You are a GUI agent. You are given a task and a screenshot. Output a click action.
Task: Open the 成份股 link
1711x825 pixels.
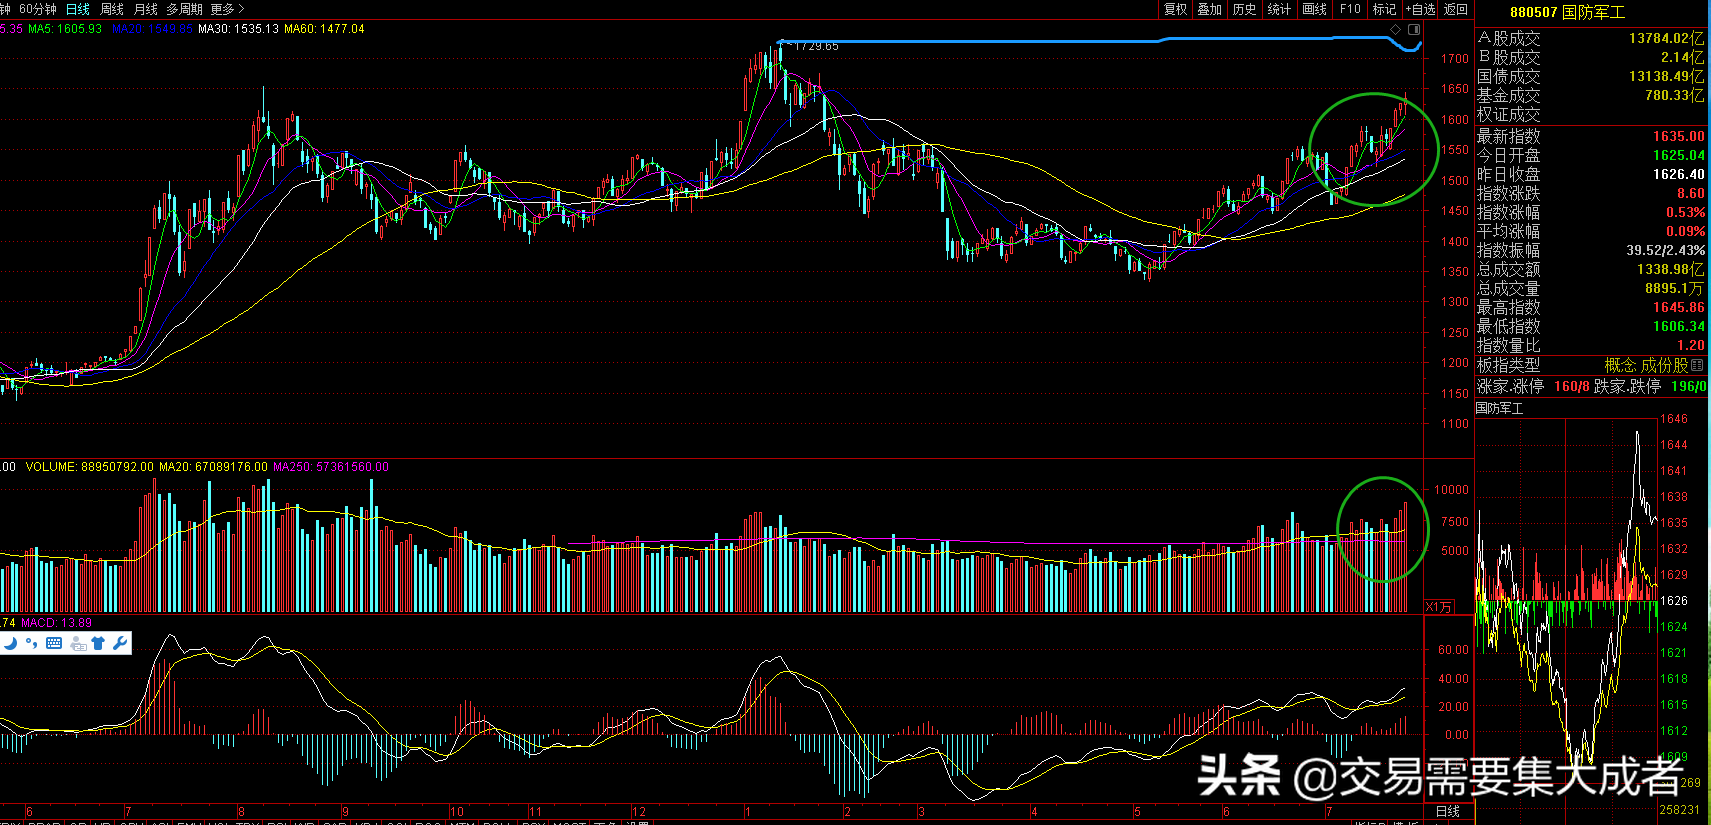1664,366
